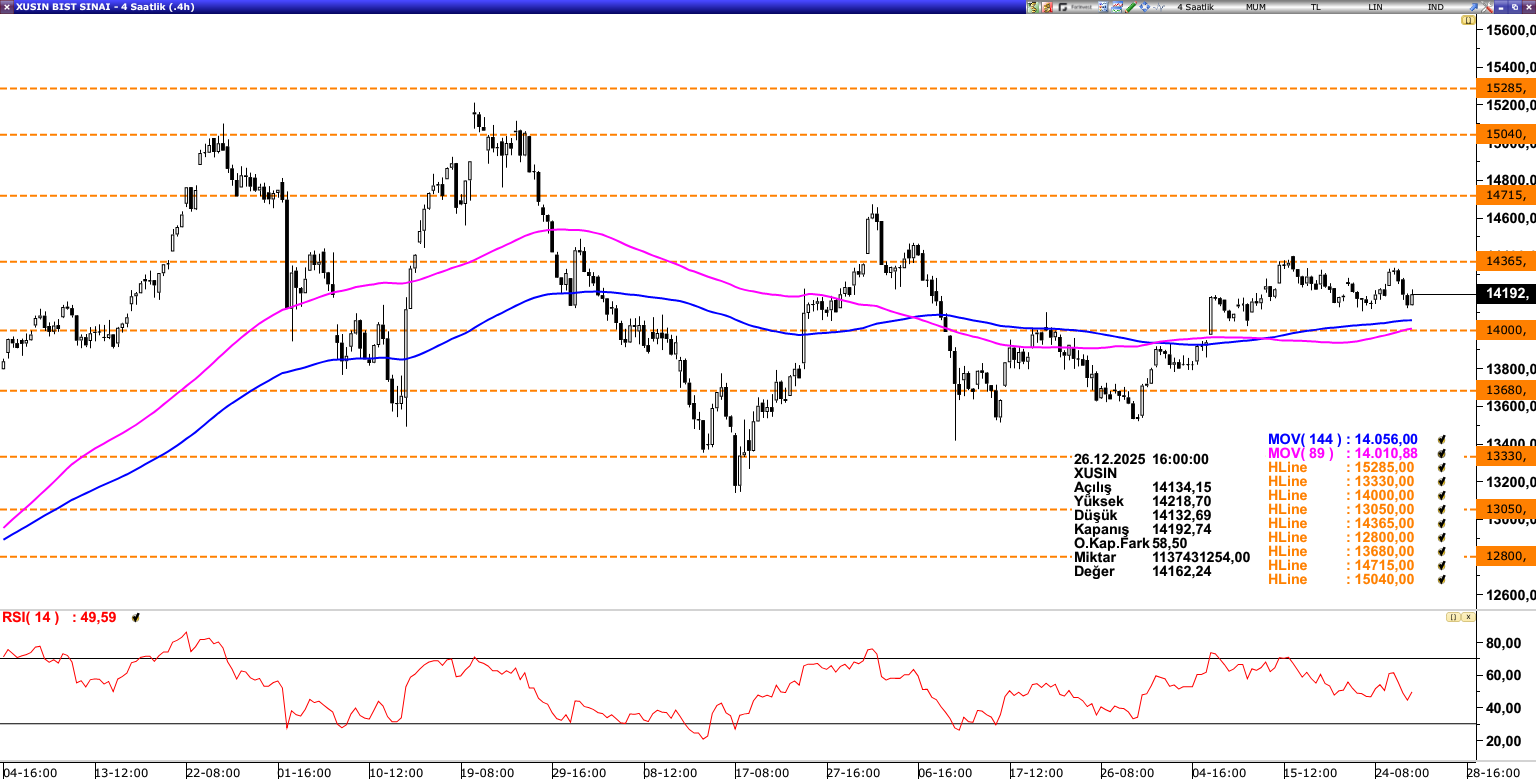Open the pulse-line indicator icon in toolbar
The width and height of the screenshot is (1536, 779).
(x=1159, y=7)
